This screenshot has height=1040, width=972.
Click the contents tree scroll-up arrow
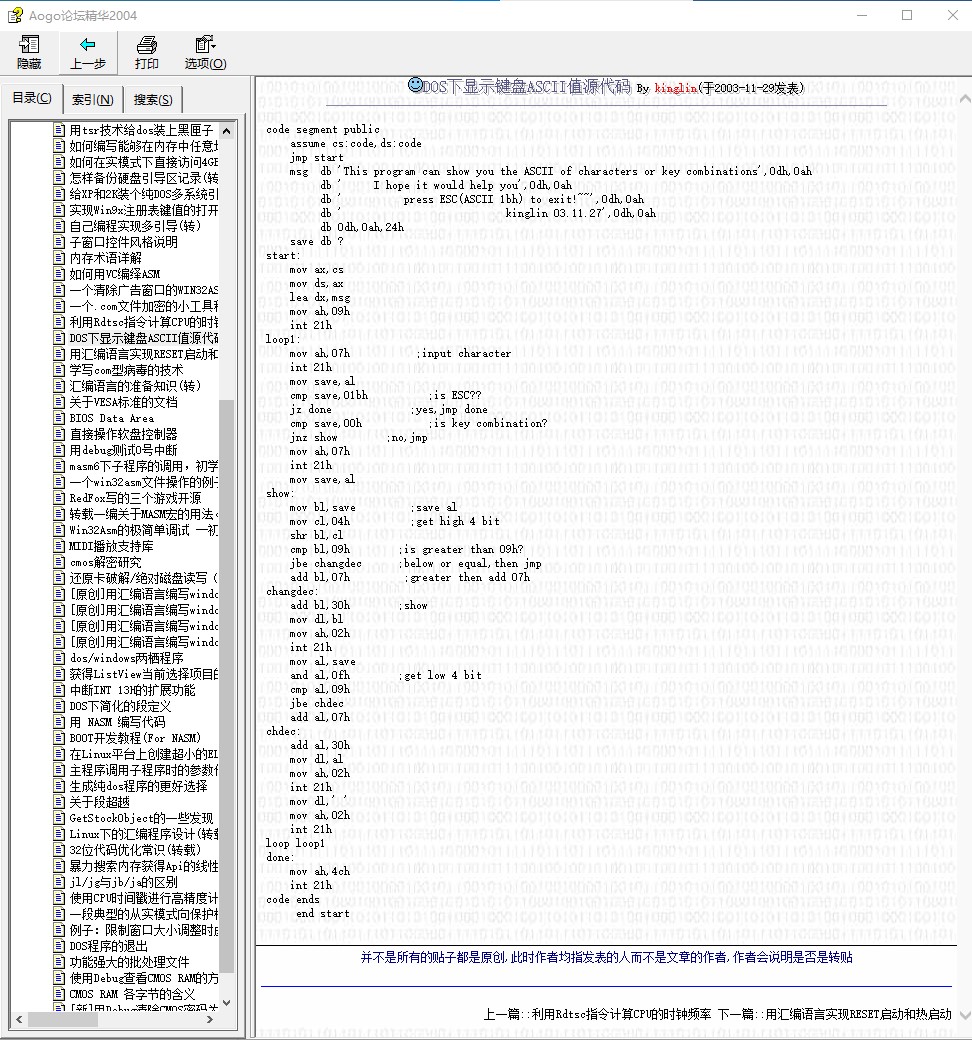coord(227,131)
